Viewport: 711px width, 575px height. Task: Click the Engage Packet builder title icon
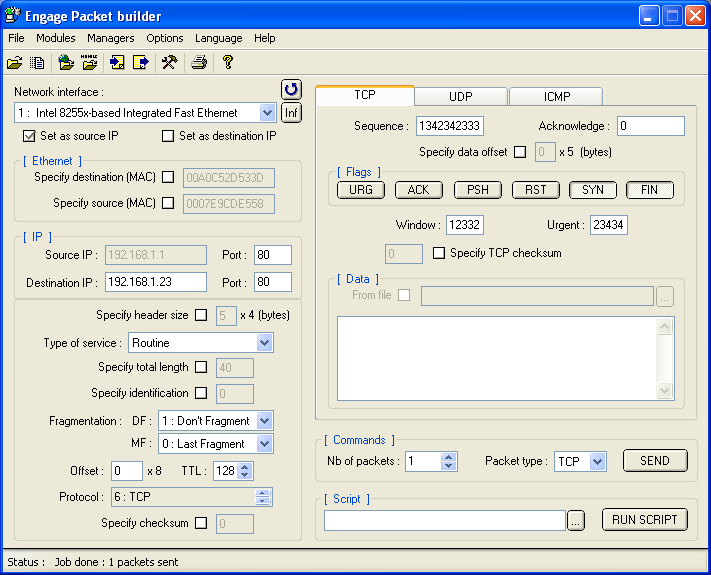point(12,16)
